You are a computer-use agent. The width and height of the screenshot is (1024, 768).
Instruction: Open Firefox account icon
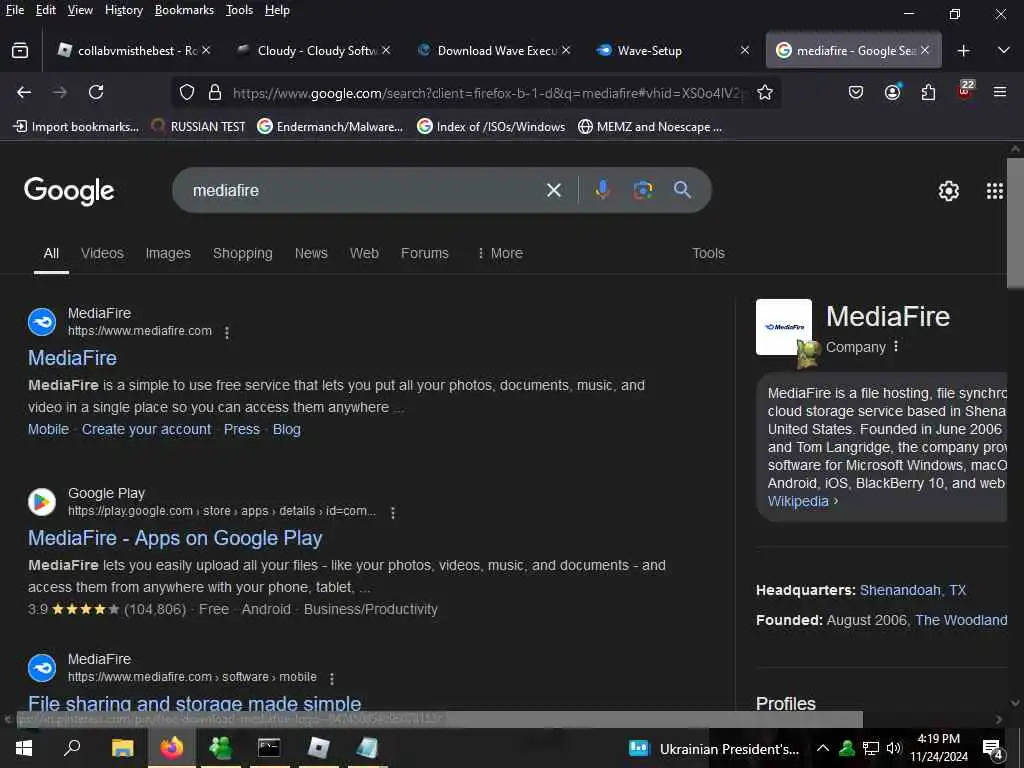pos(893,92)
